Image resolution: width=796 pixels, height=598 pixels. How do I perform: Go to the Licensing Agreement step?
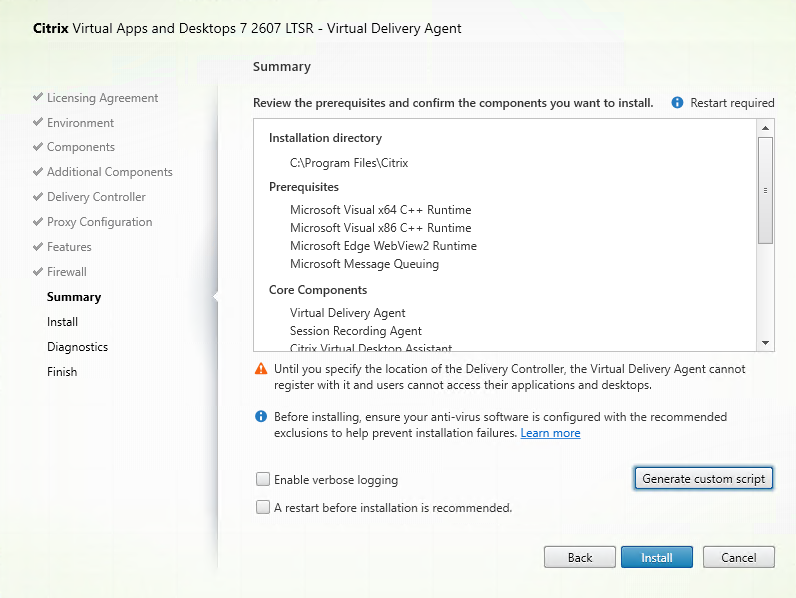point(103,97)
